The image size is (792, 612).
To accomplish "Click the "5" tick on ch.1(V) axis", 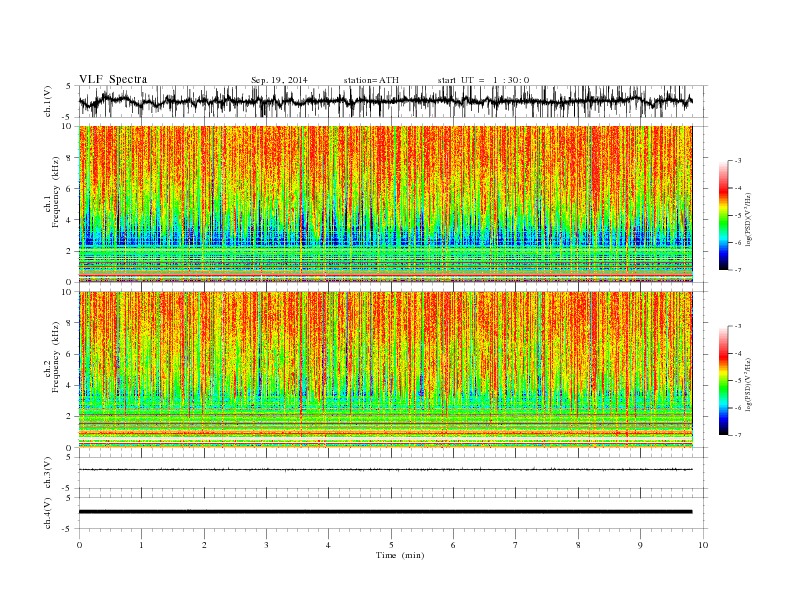I will tap(69, 86).
